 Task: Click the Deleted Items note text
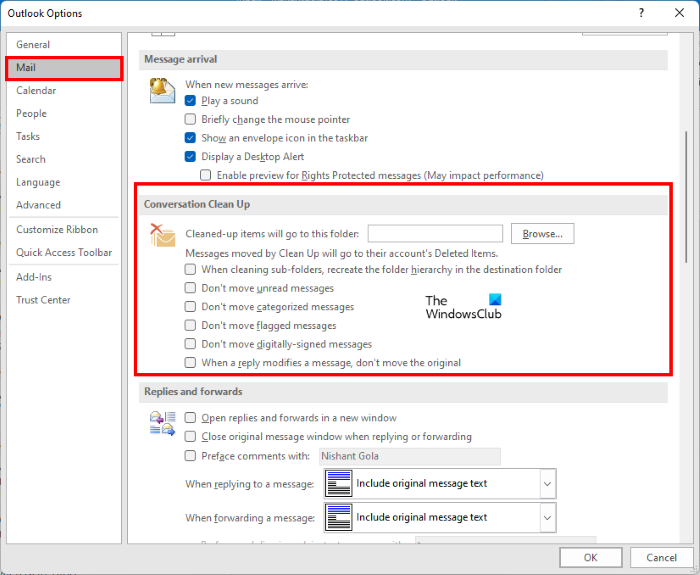[342, 254]
